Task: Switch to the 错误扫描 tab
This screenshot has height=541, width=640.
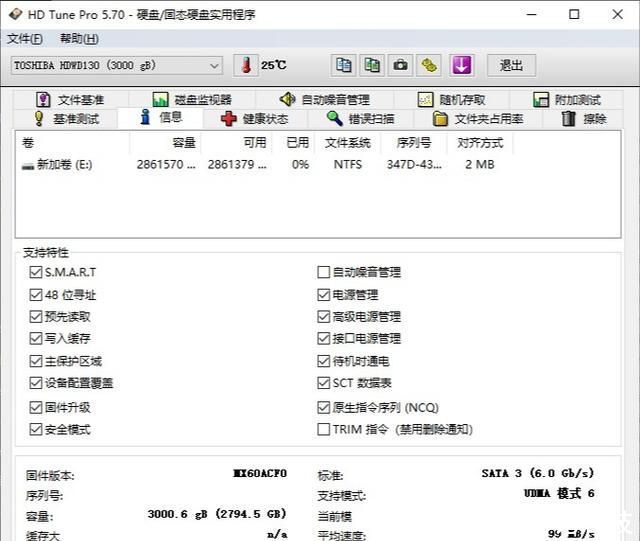Action: (361, 119)
